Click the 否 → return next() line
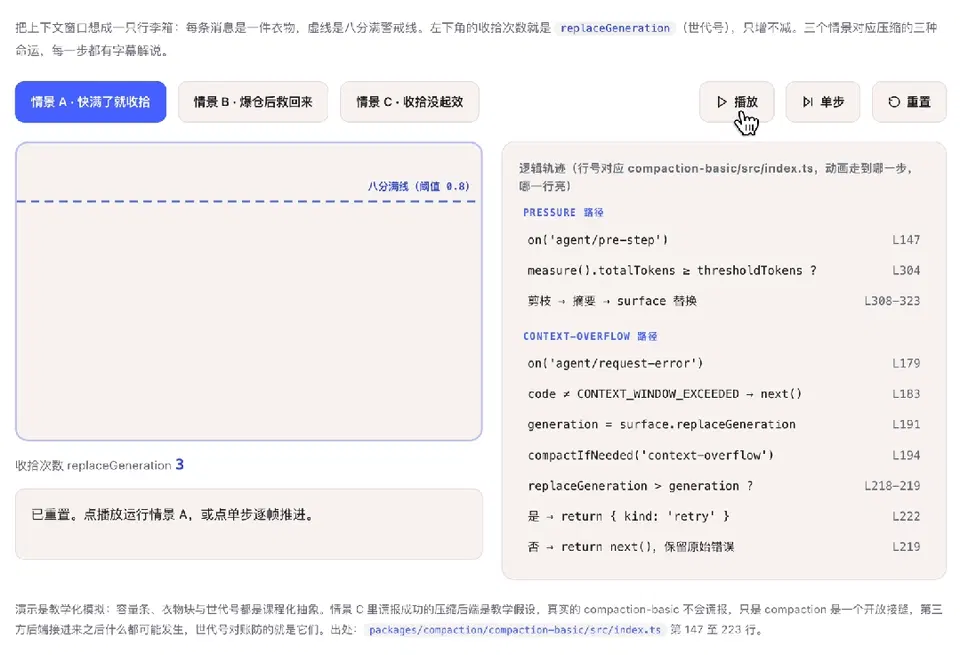This screenshot has width=960, height=655. point(724,547)
